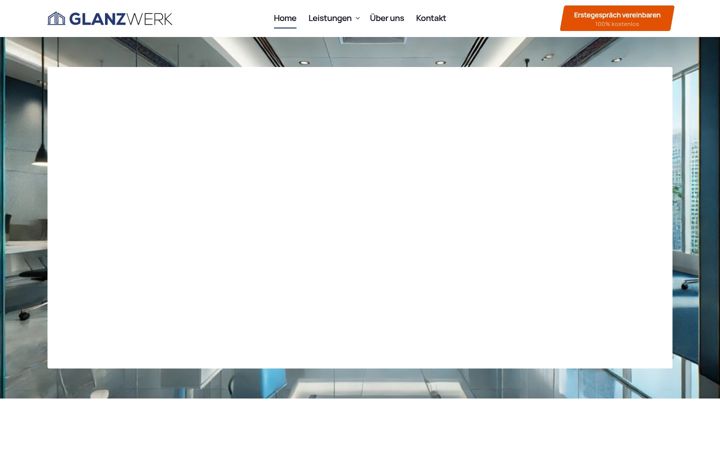
Task: Open the Glanzwerk logo homepage link
Action: click(x=110, y=19)
